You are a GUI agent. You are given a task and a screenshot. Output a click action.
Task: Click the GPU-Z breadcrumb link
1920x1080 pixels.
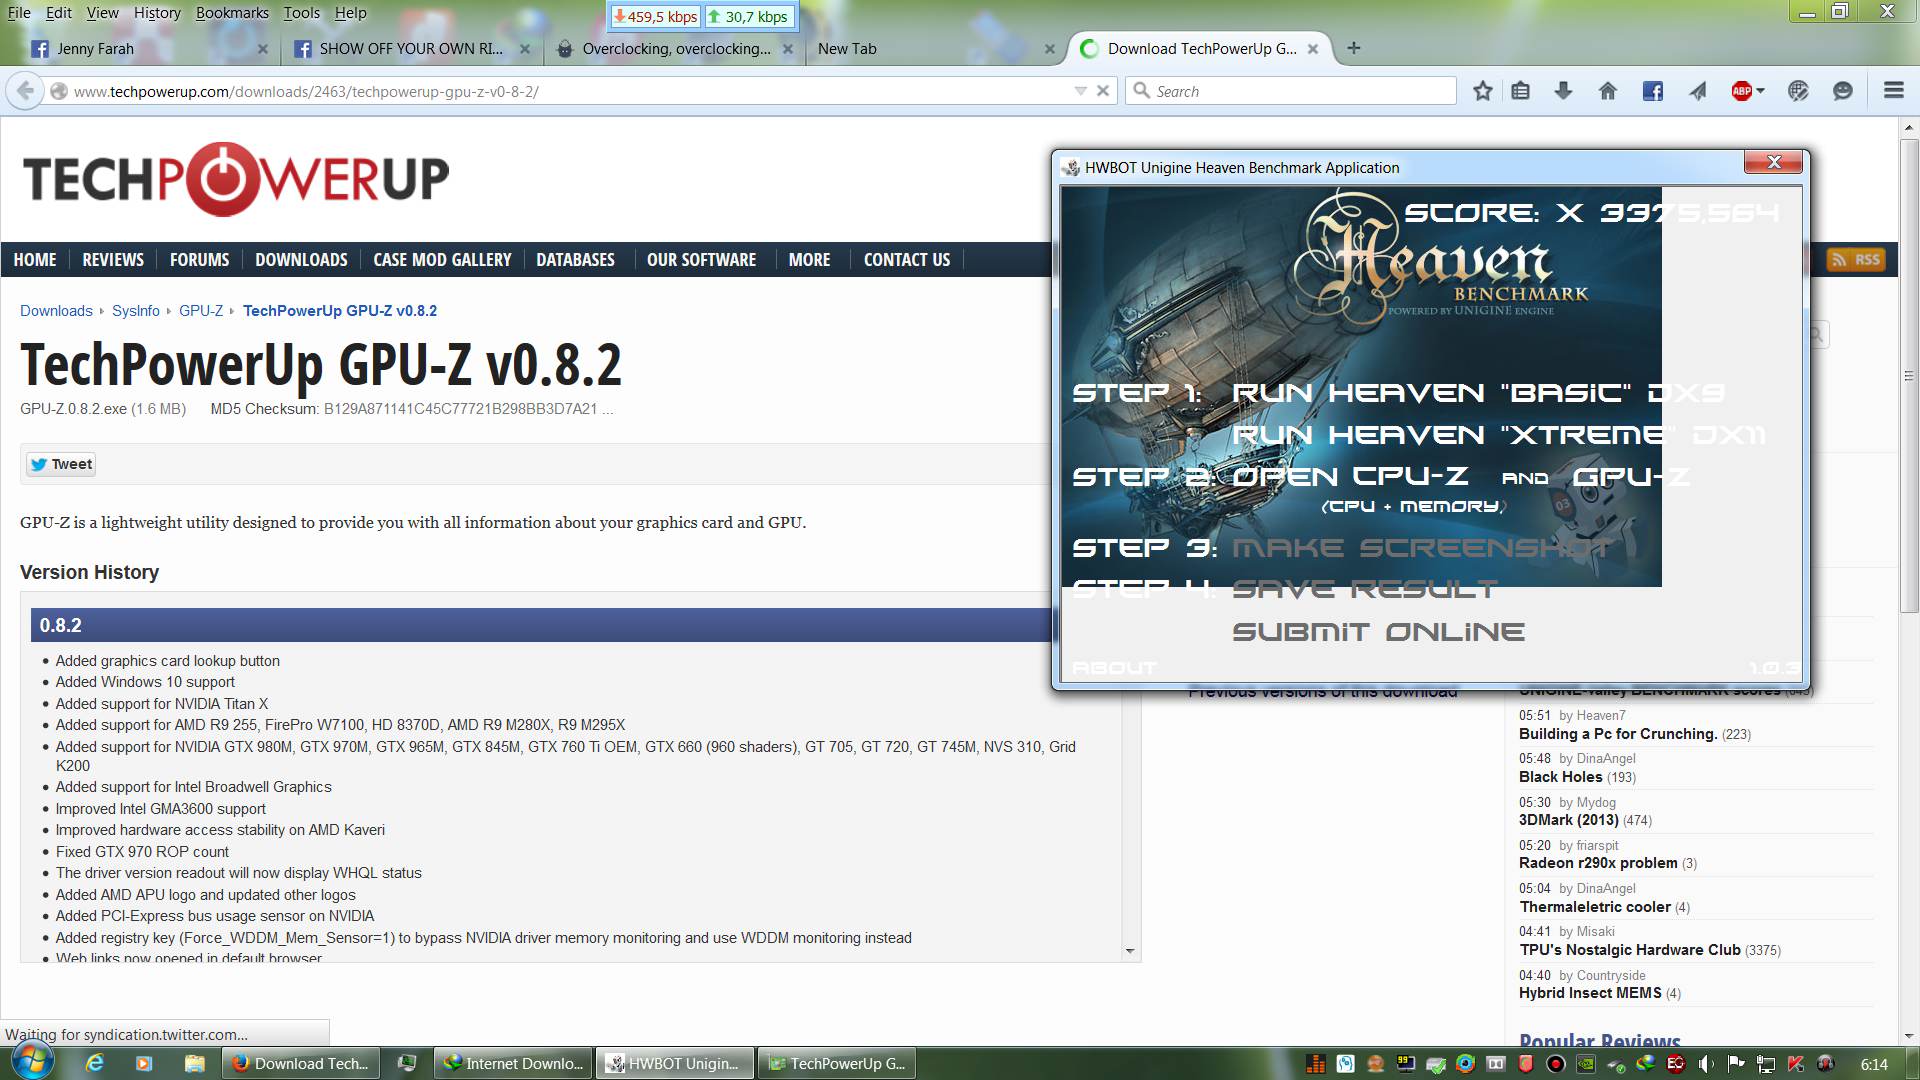click(x=201, y=311)
